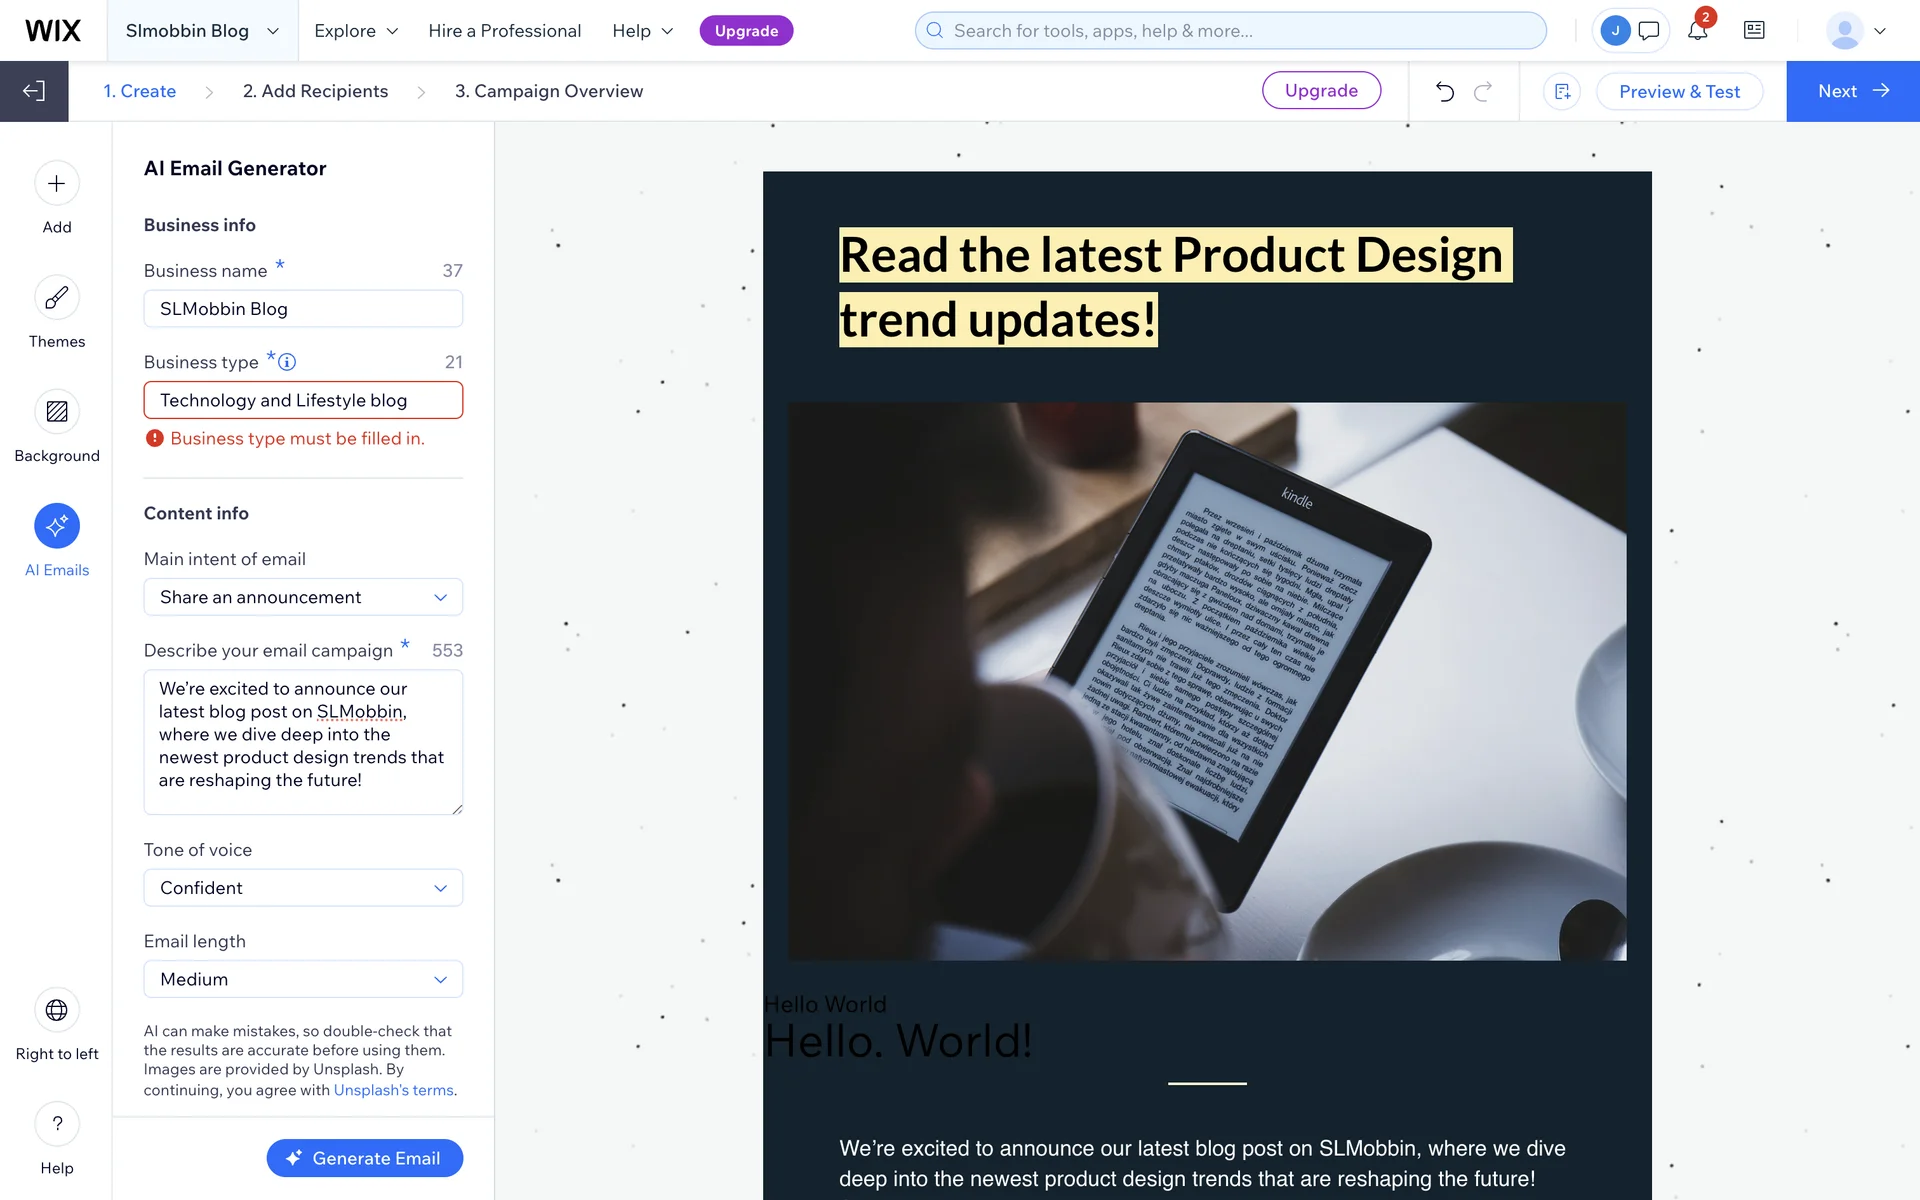Expand the Slmobbin Blog site selector
The height and width of the screenshot is (1200, 1920).
click(202, 31)
